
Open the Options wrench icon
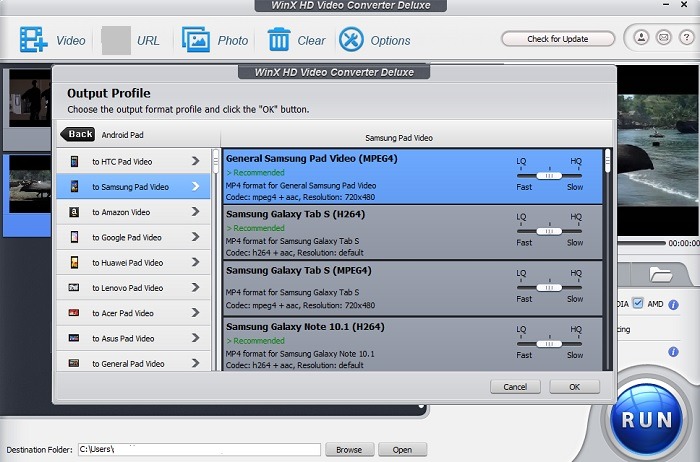tap(351, 40)
